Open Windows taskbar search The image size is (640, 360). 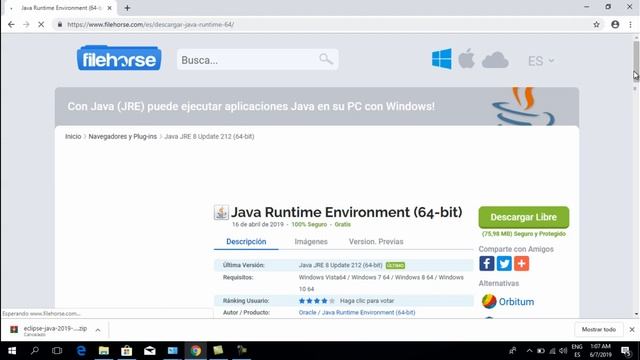[x=35, y=351]
